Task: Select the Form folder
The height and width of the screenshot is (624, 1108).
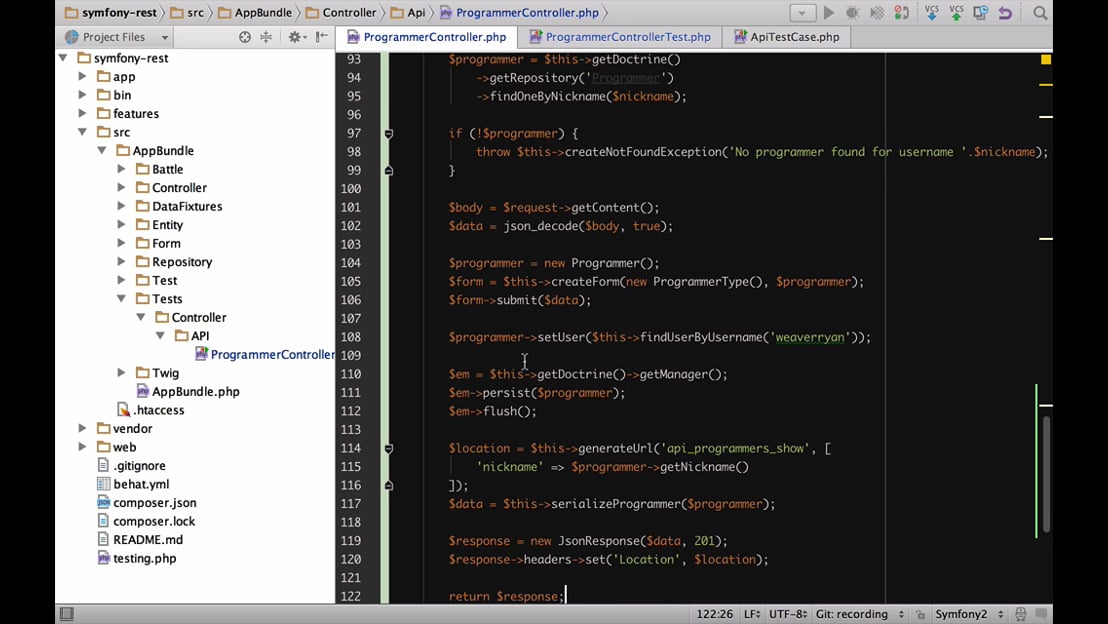Action: tap(158, 243)
